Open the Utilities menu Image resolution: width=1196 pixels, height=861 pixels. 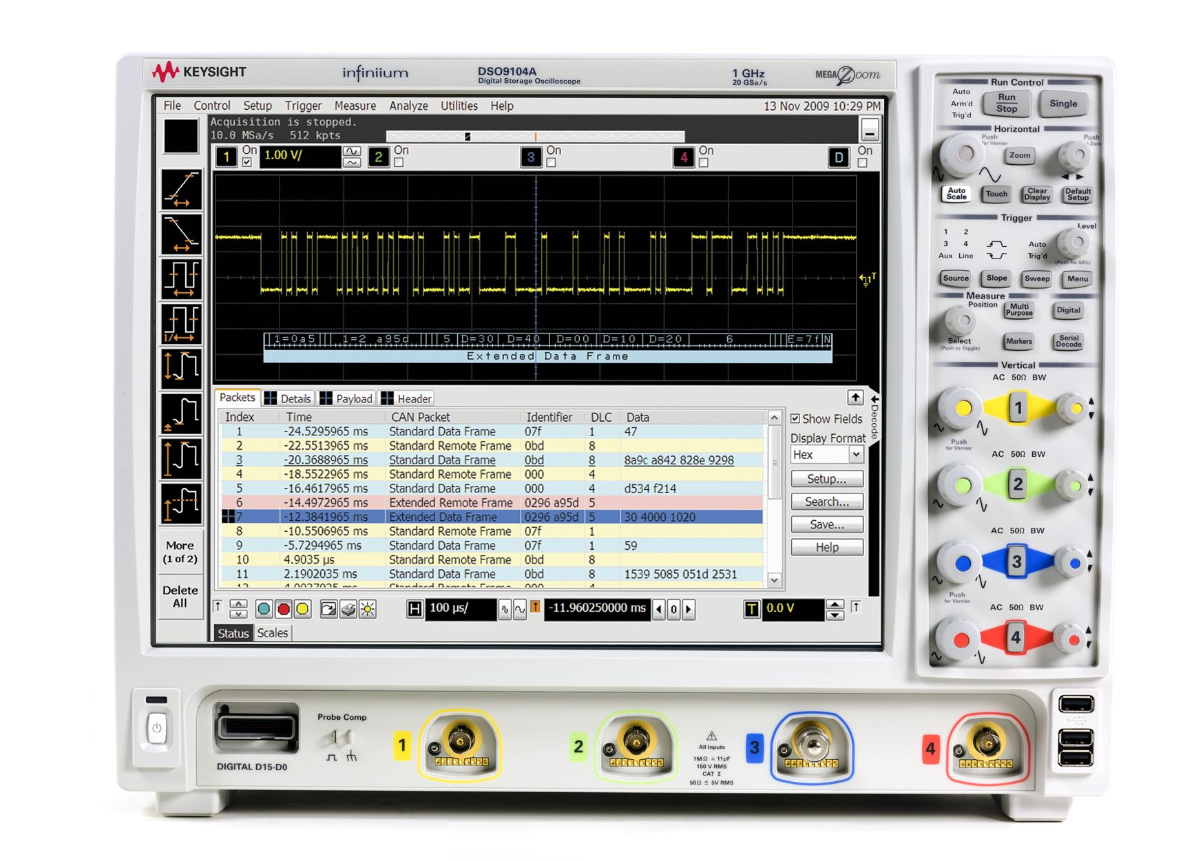click(x=459, y=106)
